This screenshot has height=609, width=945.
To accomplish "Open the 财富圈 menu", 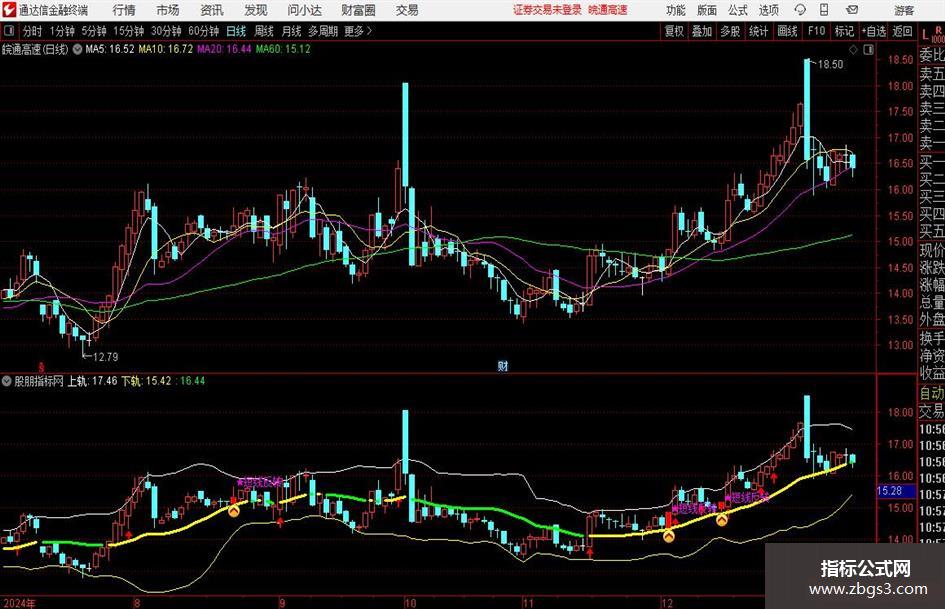I will tap(358, 10).
